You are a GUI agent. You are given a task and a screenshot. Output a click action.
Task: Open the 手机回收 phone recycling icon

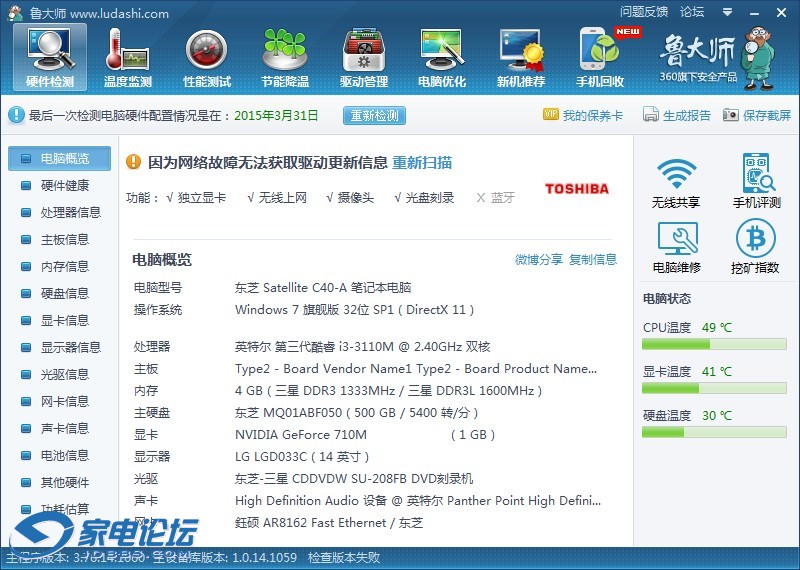(600, 56)
